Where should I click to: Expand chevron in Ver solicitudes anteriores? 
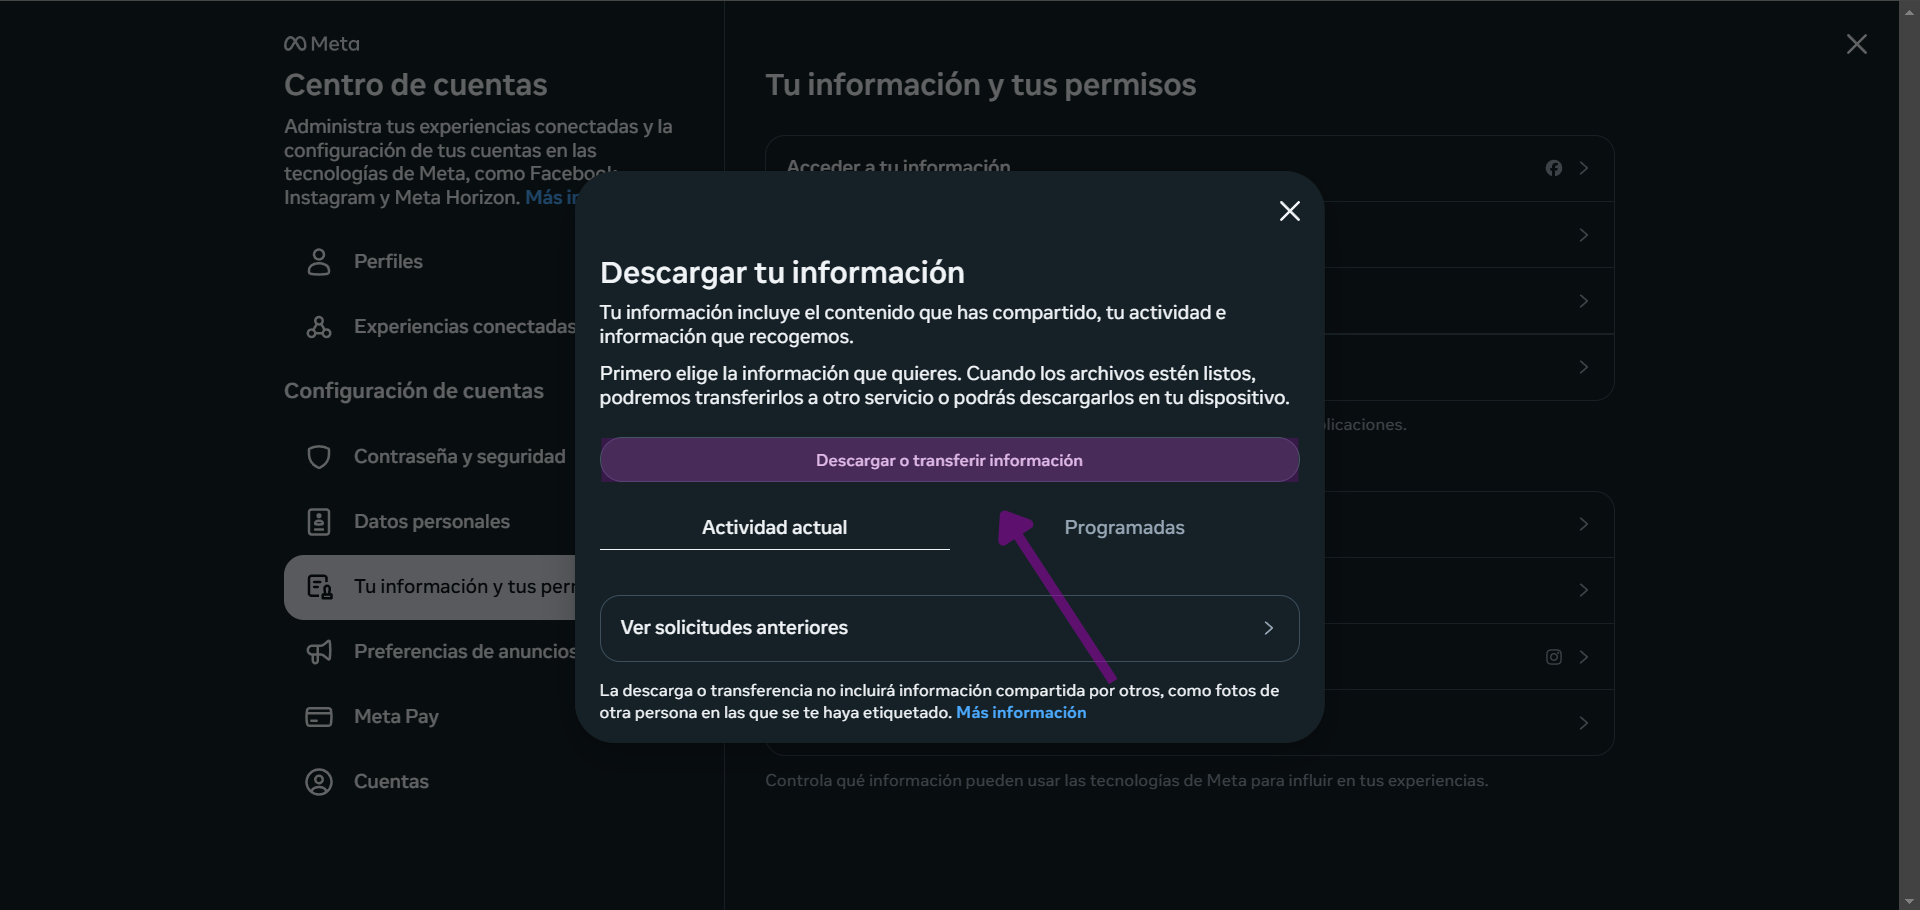1268,628
